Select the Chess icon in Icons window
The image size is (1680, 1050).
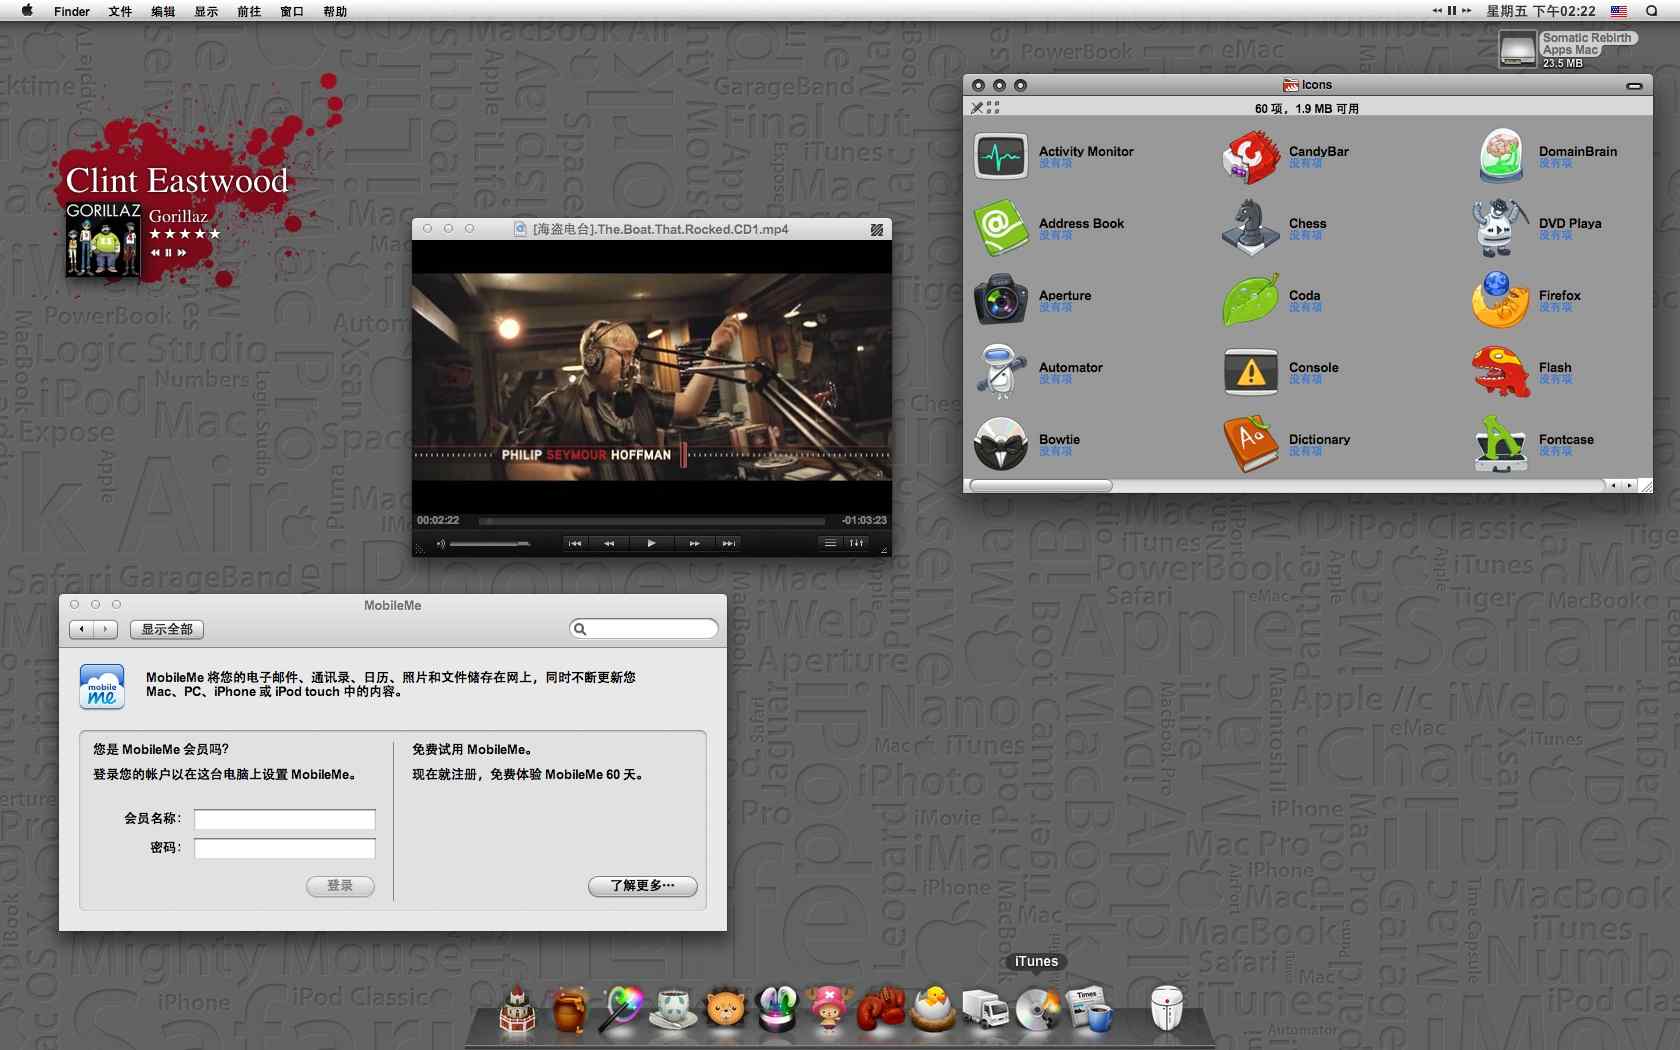pos(1251,229)
